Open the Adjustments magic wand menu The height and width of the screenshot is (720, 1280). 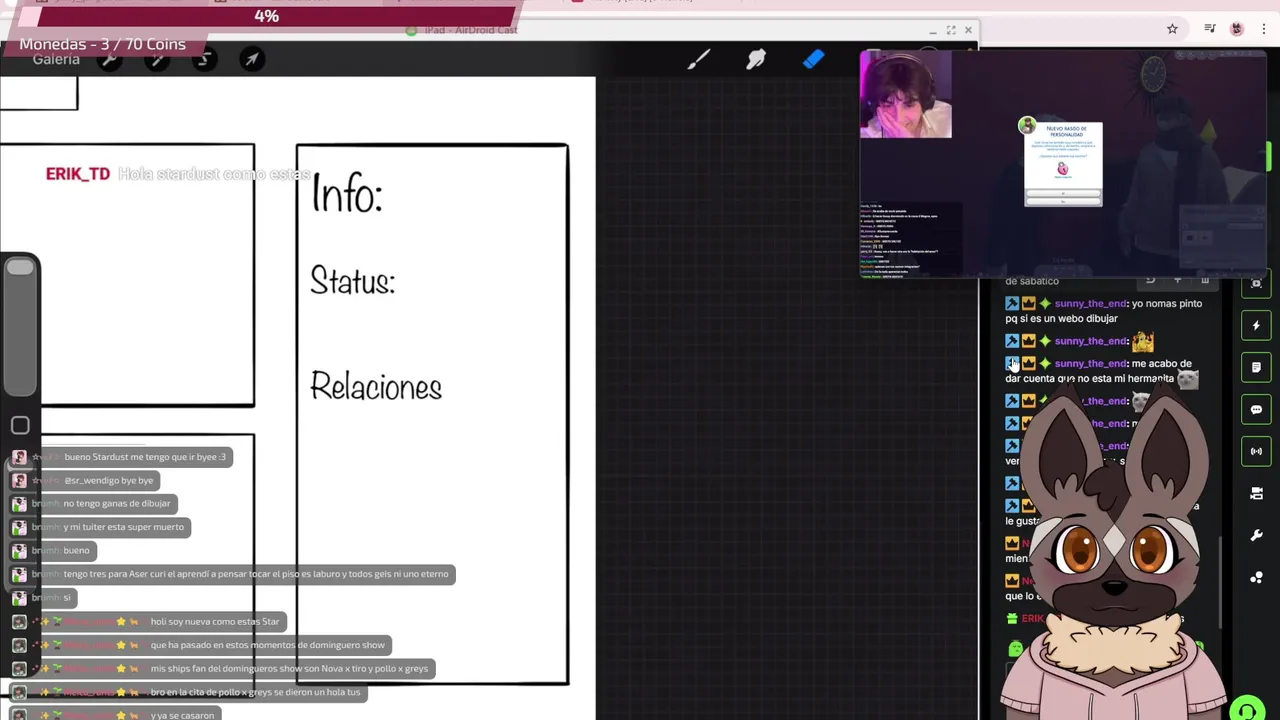(156, 60)
